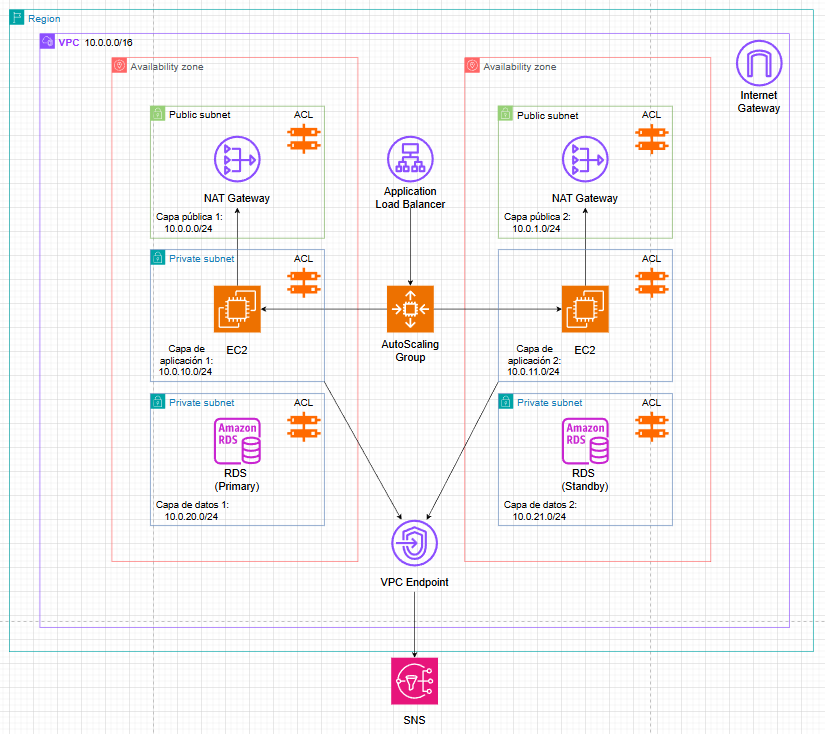The width and height of the screenshot is (825, 734).
Task: Select lock icon of Capa de datos 2
Action: (x=506, y=401)
